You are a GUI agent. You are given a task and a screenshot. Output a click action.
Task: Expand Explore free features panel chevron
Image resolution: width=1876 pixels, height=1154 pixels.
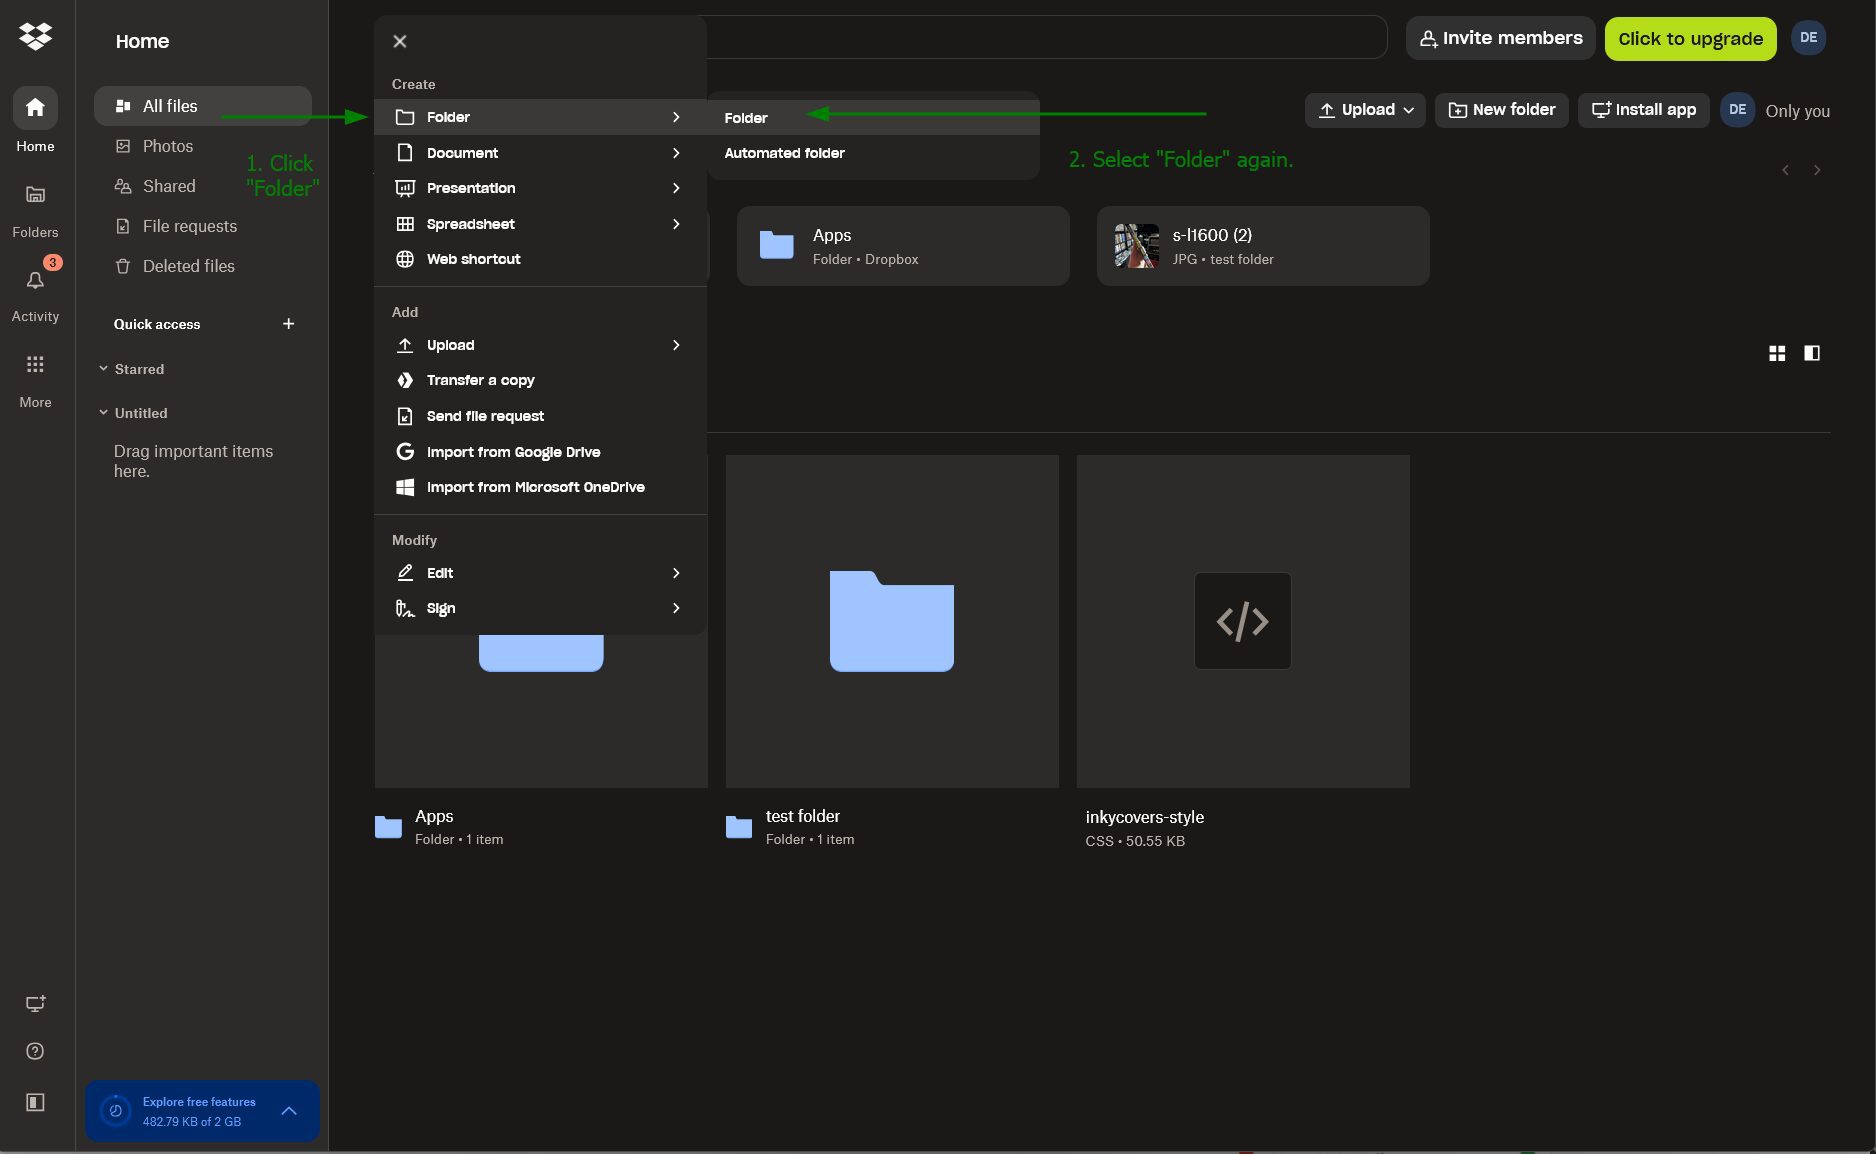[289, 1111]
